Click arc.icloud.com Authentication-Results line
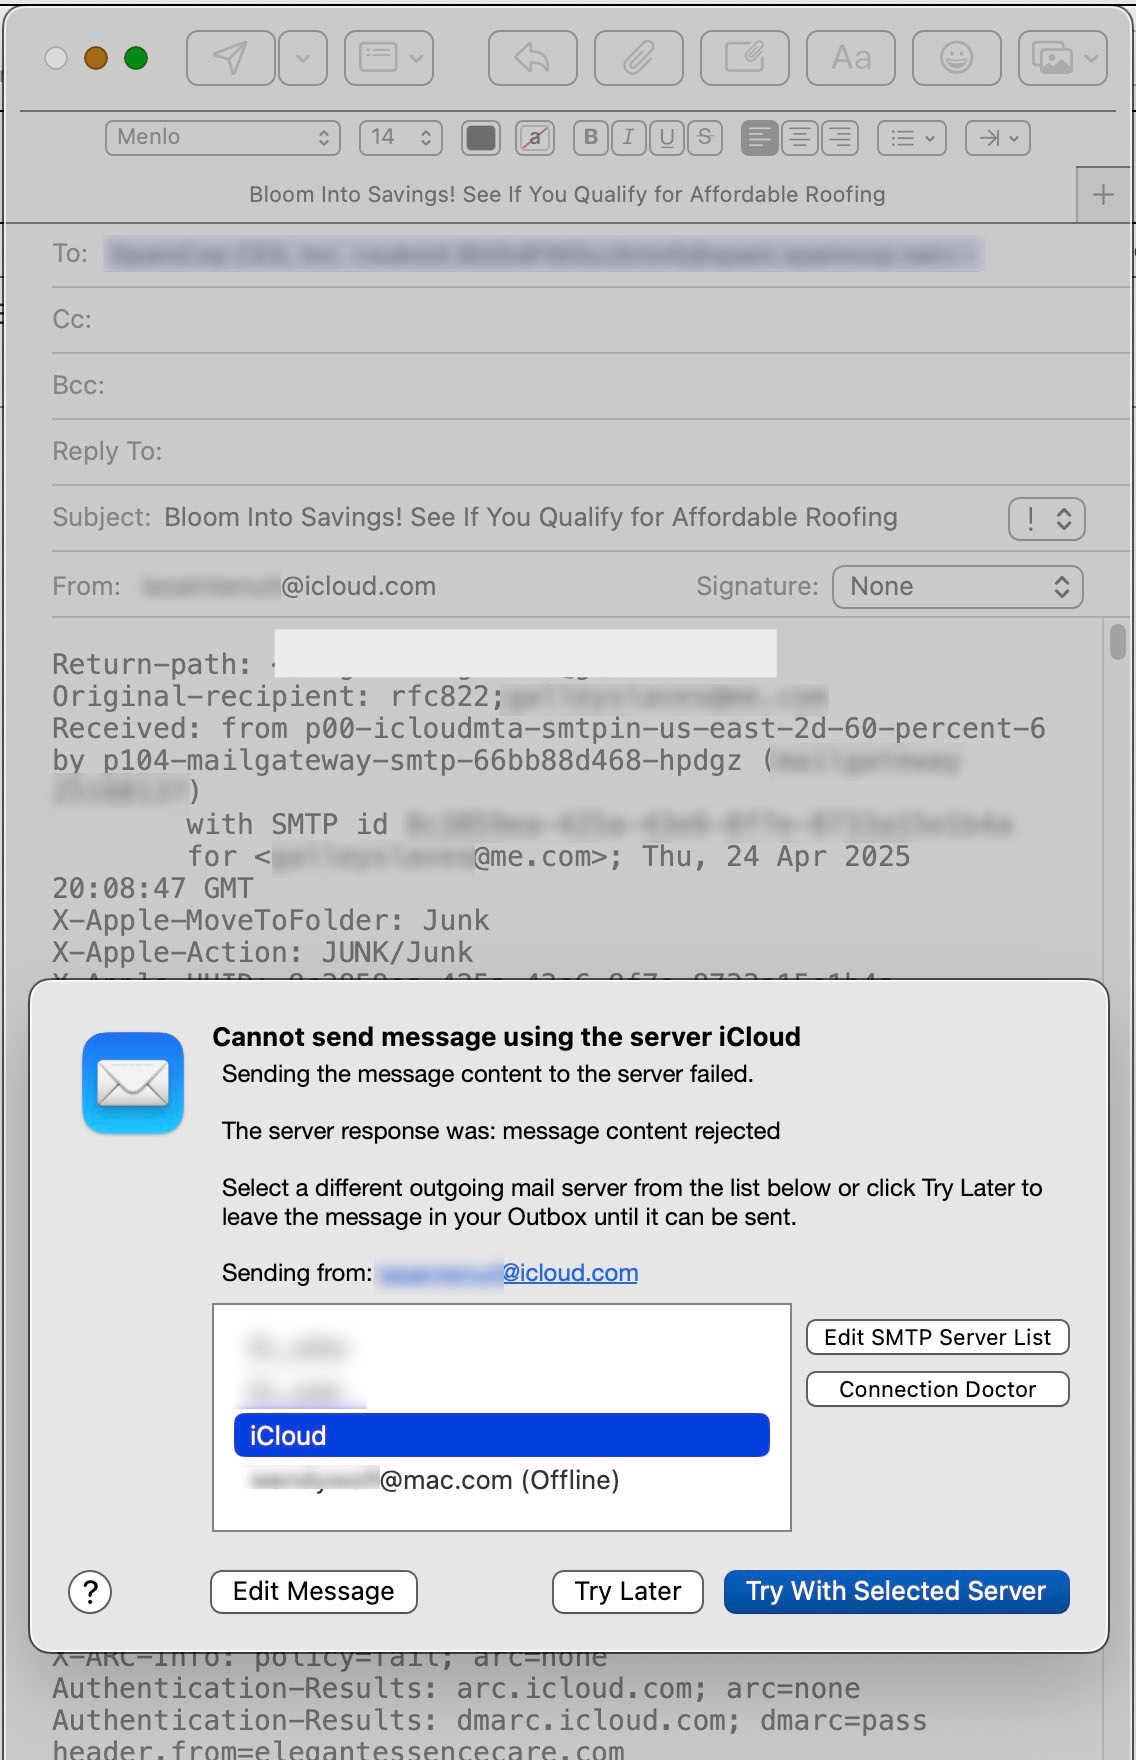Image resolution: width=1136 pixels, height=1760 pixels. pos(456,1688)
